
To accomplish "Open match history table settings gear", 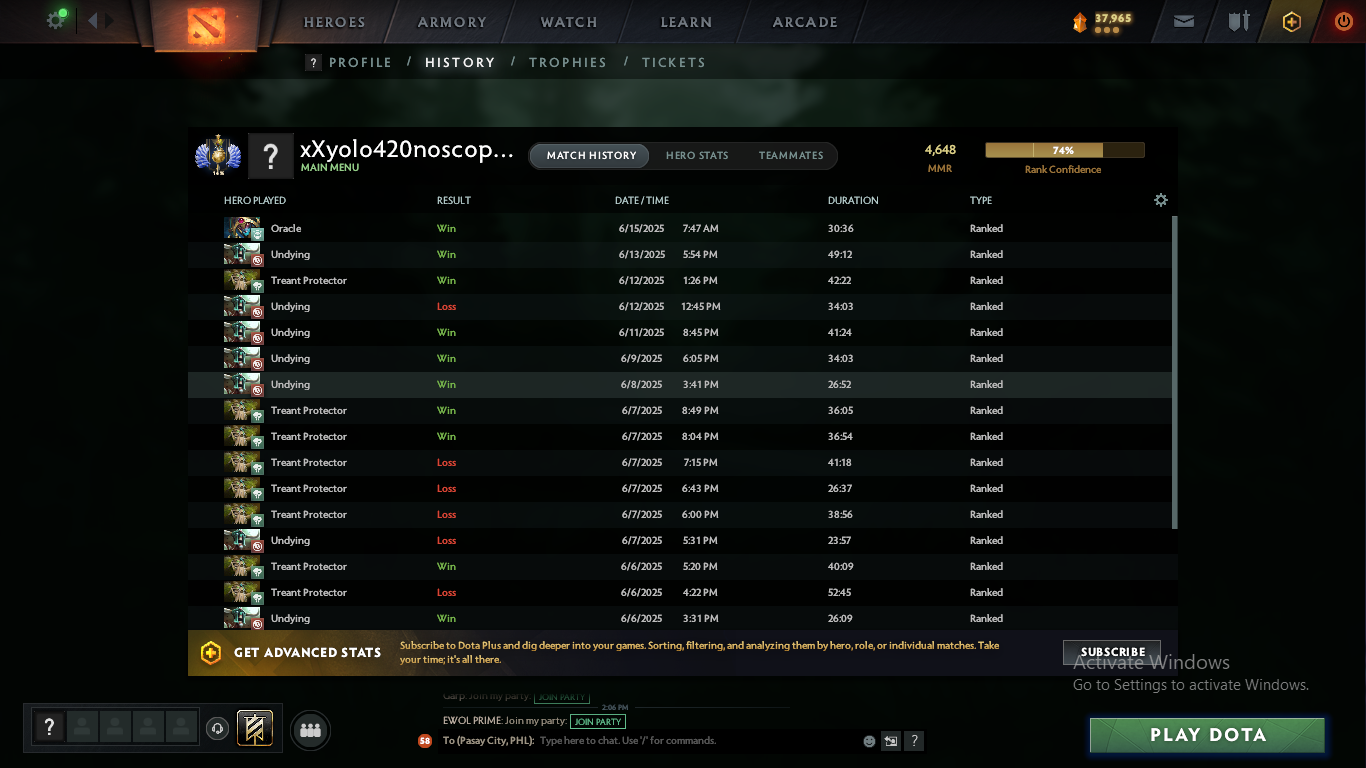I will tap(1161, 200).
